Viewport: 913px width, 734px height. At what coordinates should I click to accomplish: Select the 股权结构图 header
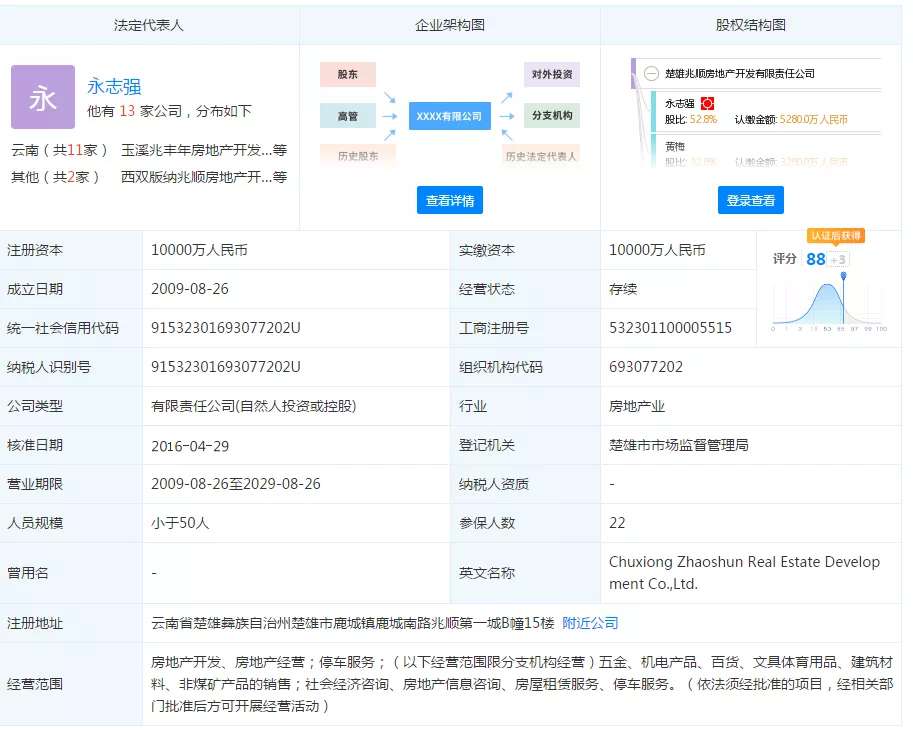point(751,25)
